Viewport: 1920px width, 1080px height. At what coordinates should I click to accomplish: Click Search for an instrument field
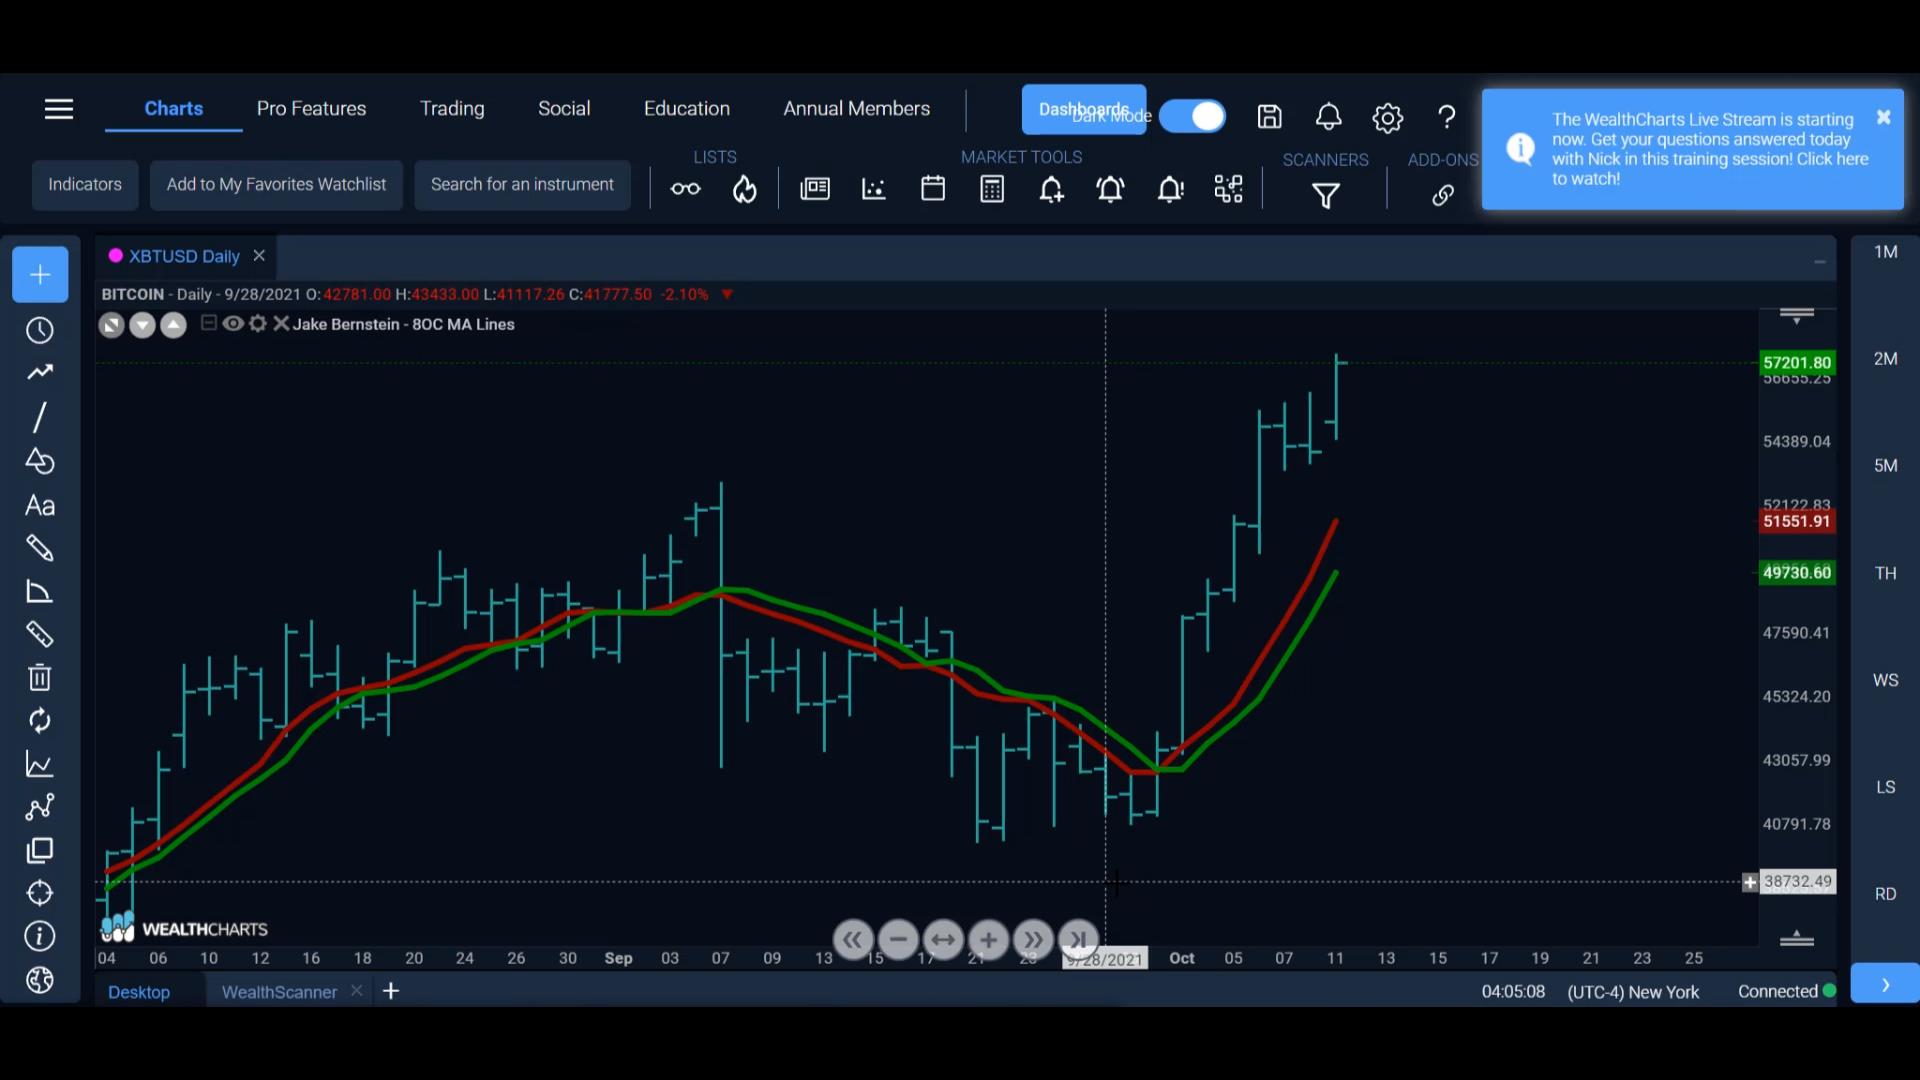tap(522, 185)
